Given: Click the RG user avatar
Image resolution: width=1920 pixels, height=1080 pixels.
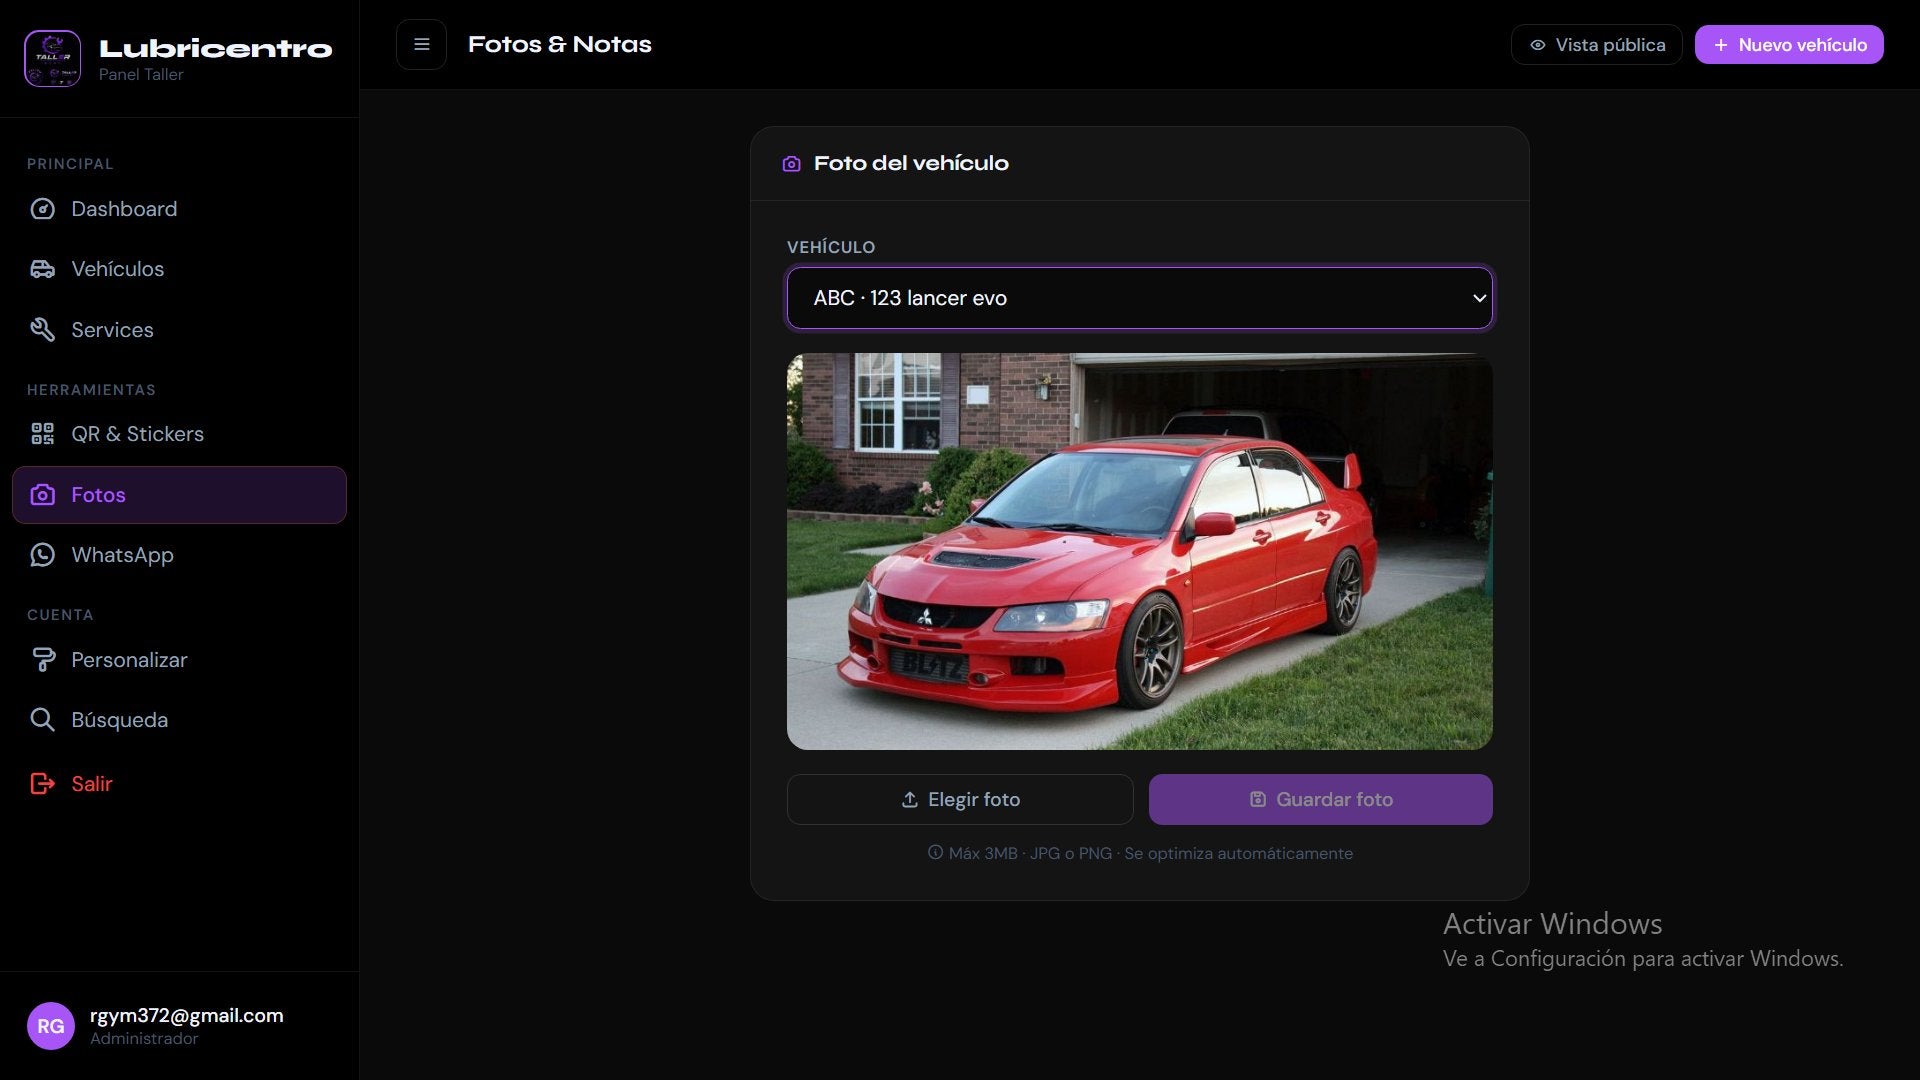Looking at the screenshot, I should click(51, 1026).
